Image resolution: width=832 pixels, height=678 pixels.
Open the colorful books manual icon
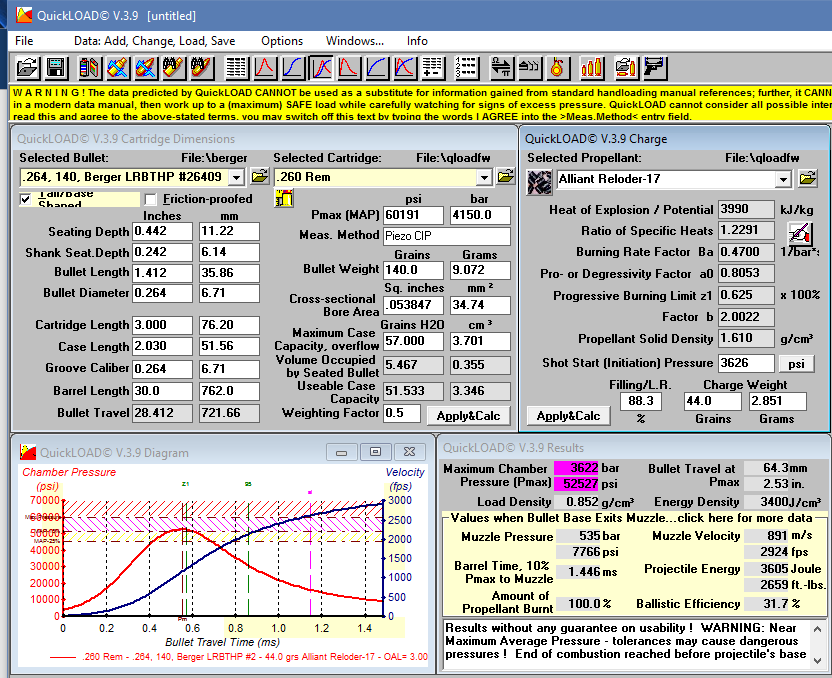point(89,67)
